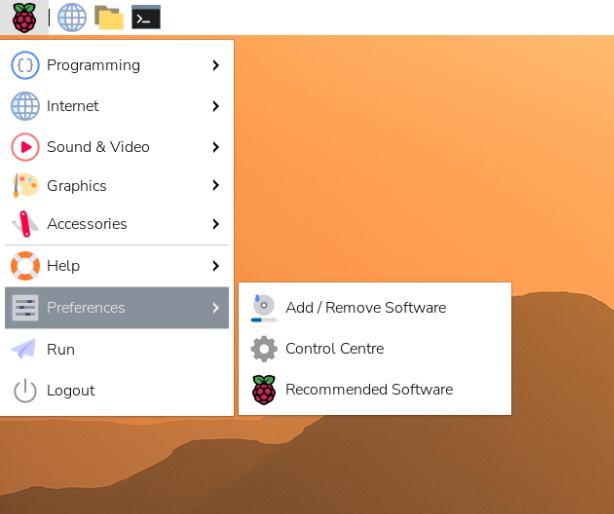614x514 pixels.
Task: Open the File Manager folder icon
Action: (x=108, y=17)
